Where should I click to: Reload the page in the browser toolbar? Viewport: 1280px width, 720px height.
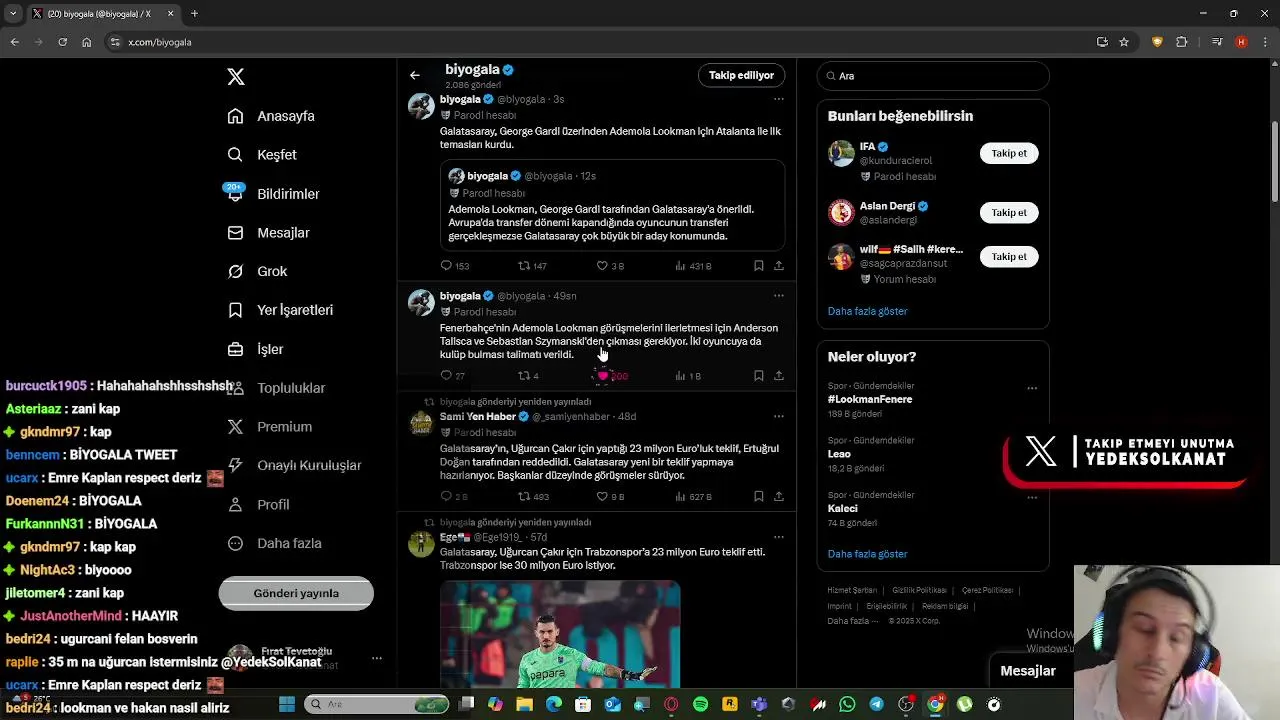click(62, 42)
